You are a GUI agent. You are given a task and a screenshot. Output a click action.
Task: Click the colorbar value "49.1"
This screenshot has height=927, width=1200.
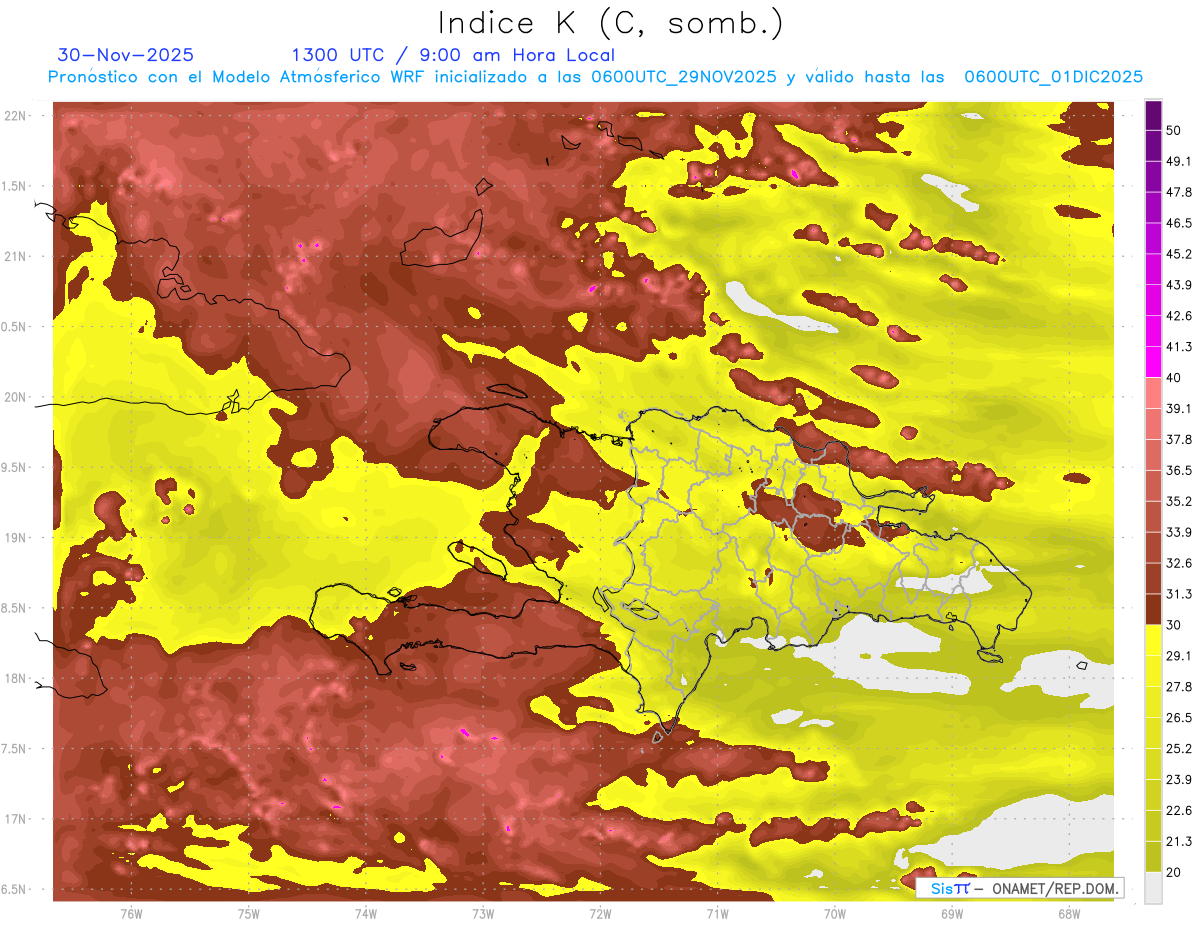[1178, 161]
